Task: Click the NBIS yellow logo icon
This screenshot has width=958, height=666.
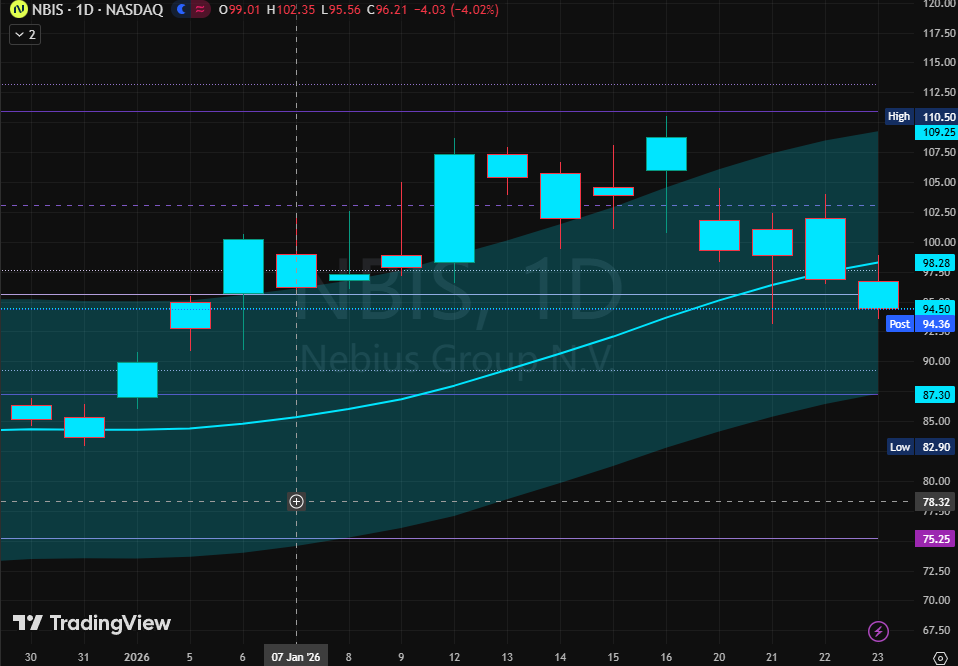Action: pyautogui.click(x=19, y=10)
